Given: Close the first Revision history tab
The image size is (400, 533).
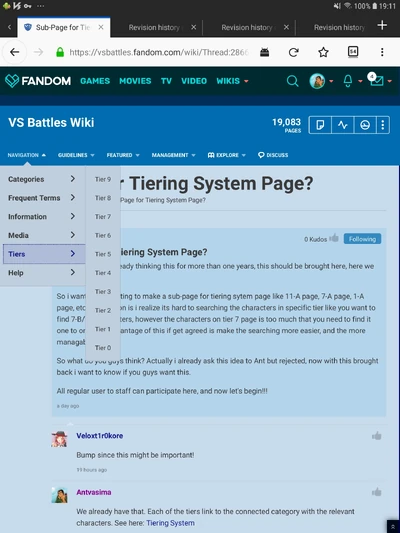Looking at the screenshot, I should (193, 27).
